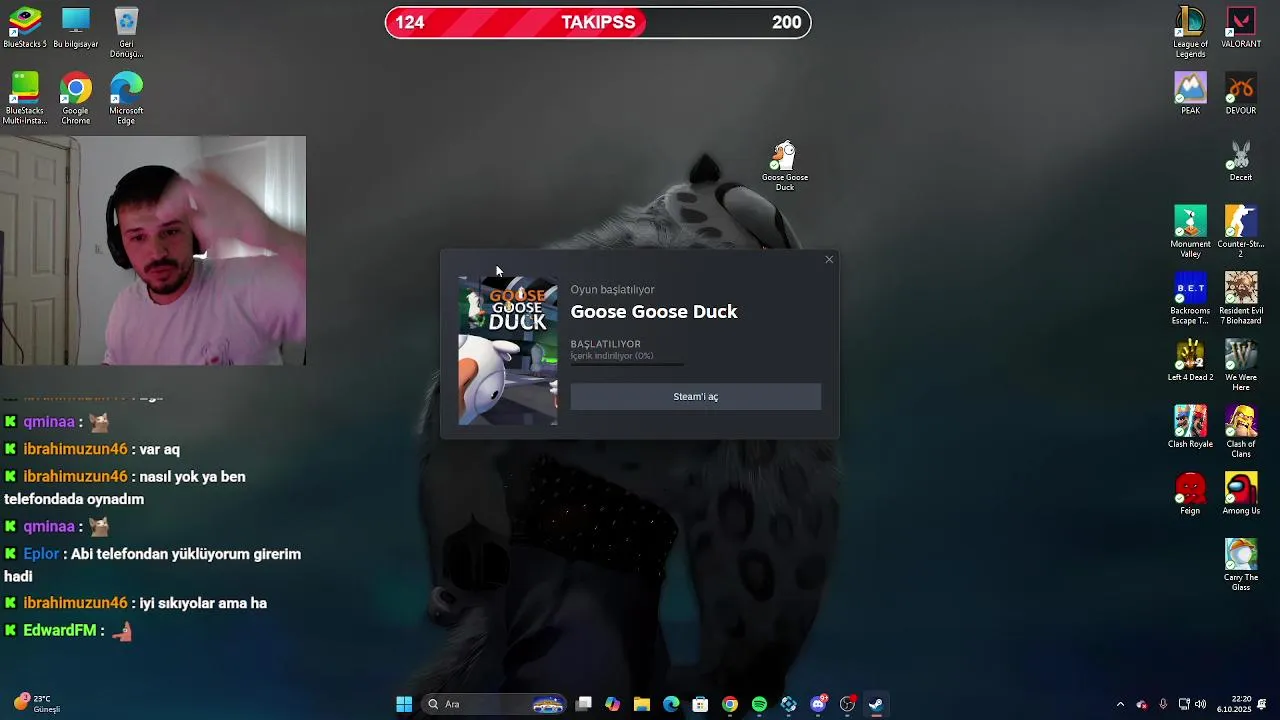1280x720 pixels.
Task: Open the Among Us shortcut
Action: [1241, 494]
